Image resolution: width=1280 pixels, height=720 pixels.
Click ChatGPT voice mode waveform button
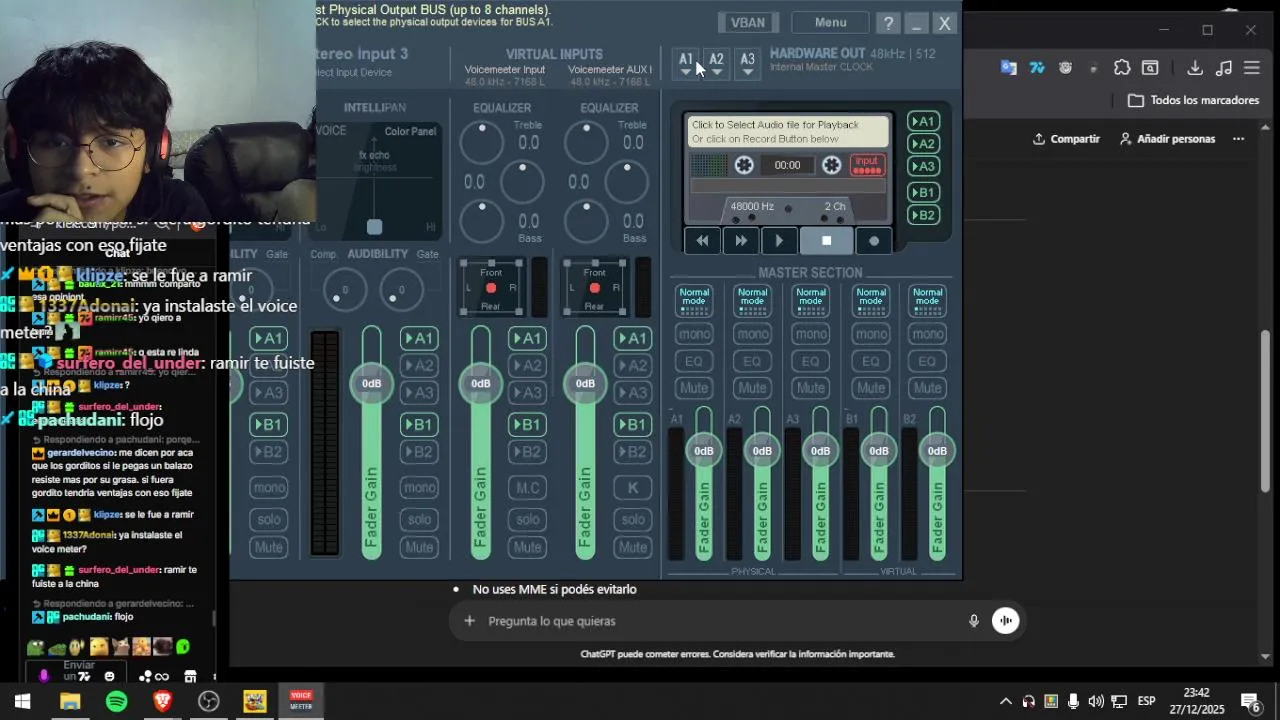[x=1005, y=621]
